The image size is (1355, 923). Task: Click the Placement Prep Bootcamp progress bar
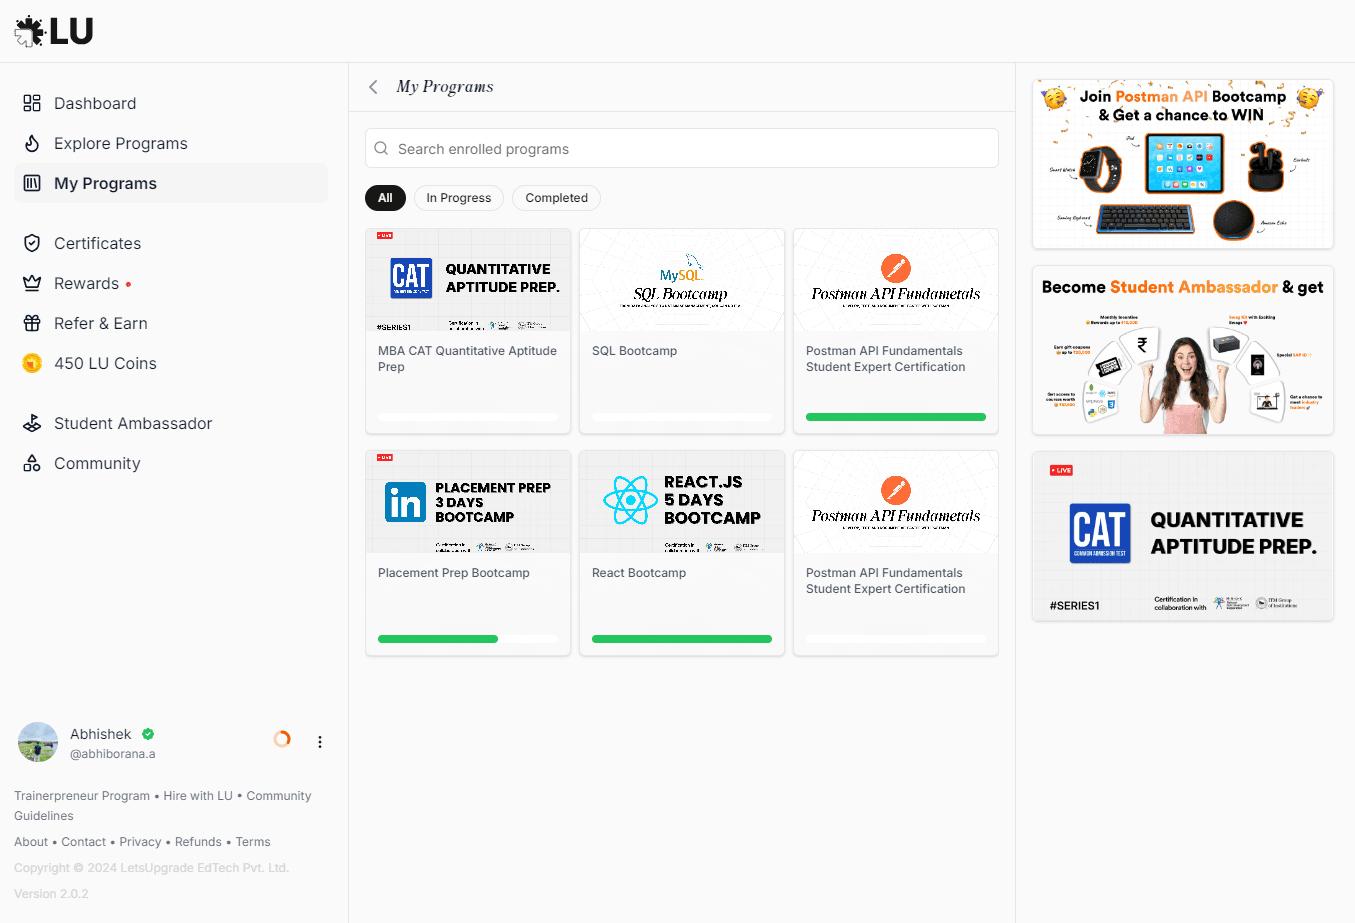coord(467,639)
